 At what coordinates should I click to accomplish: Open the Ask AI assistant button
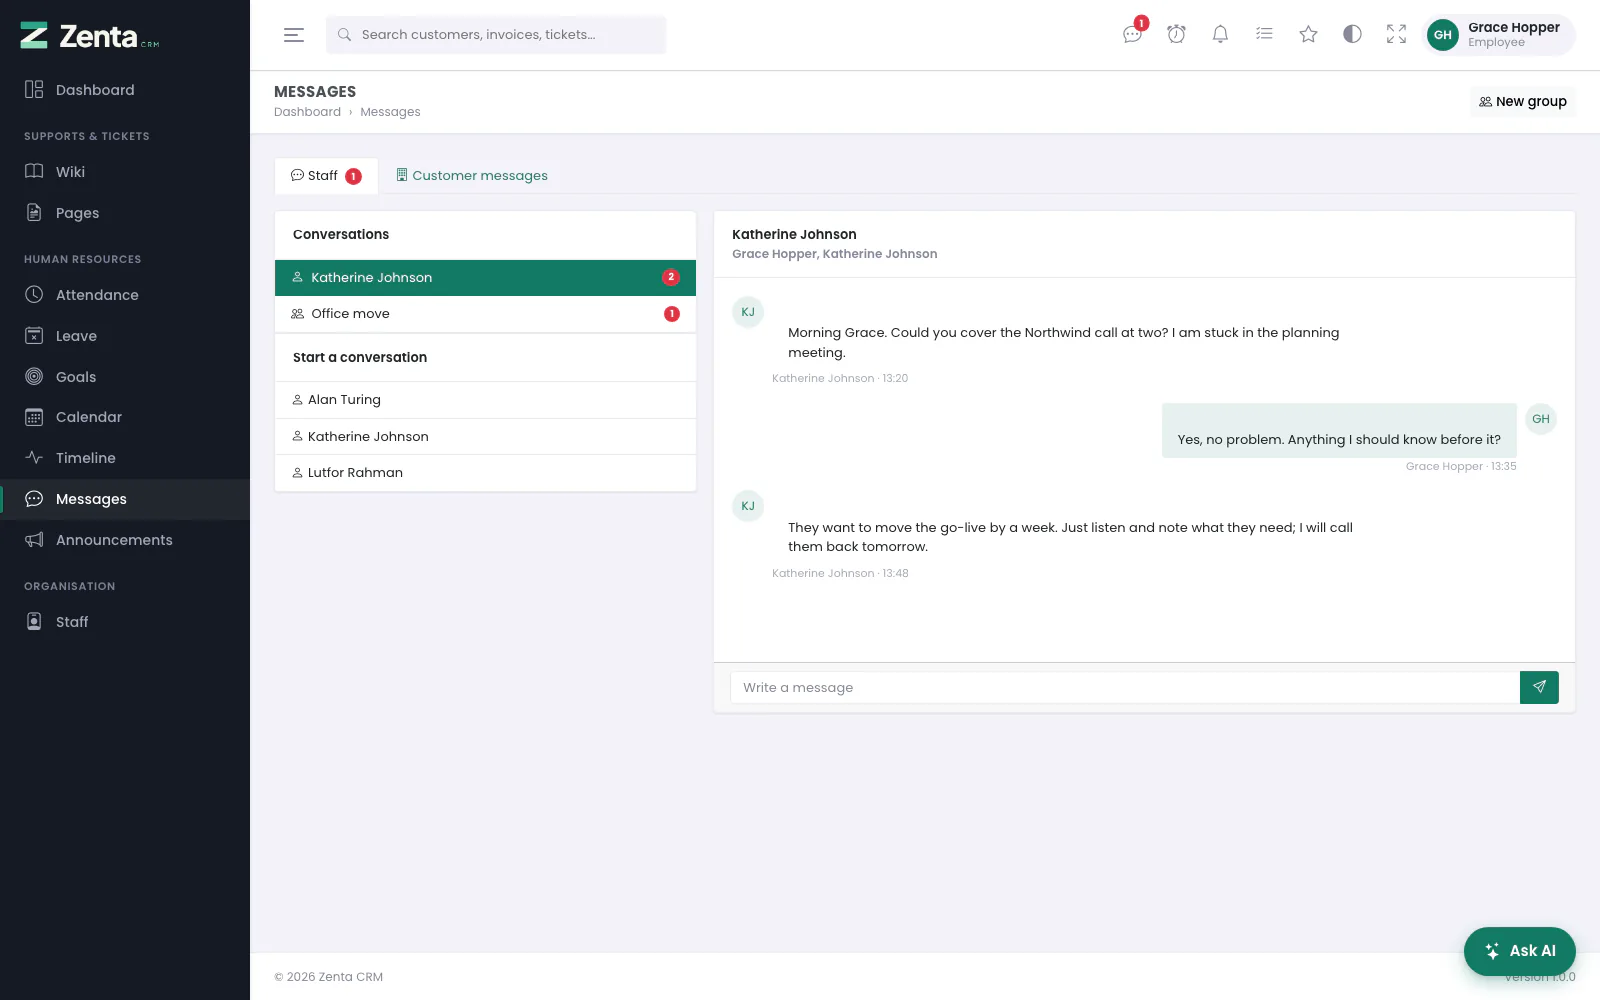pos(1520,951)
